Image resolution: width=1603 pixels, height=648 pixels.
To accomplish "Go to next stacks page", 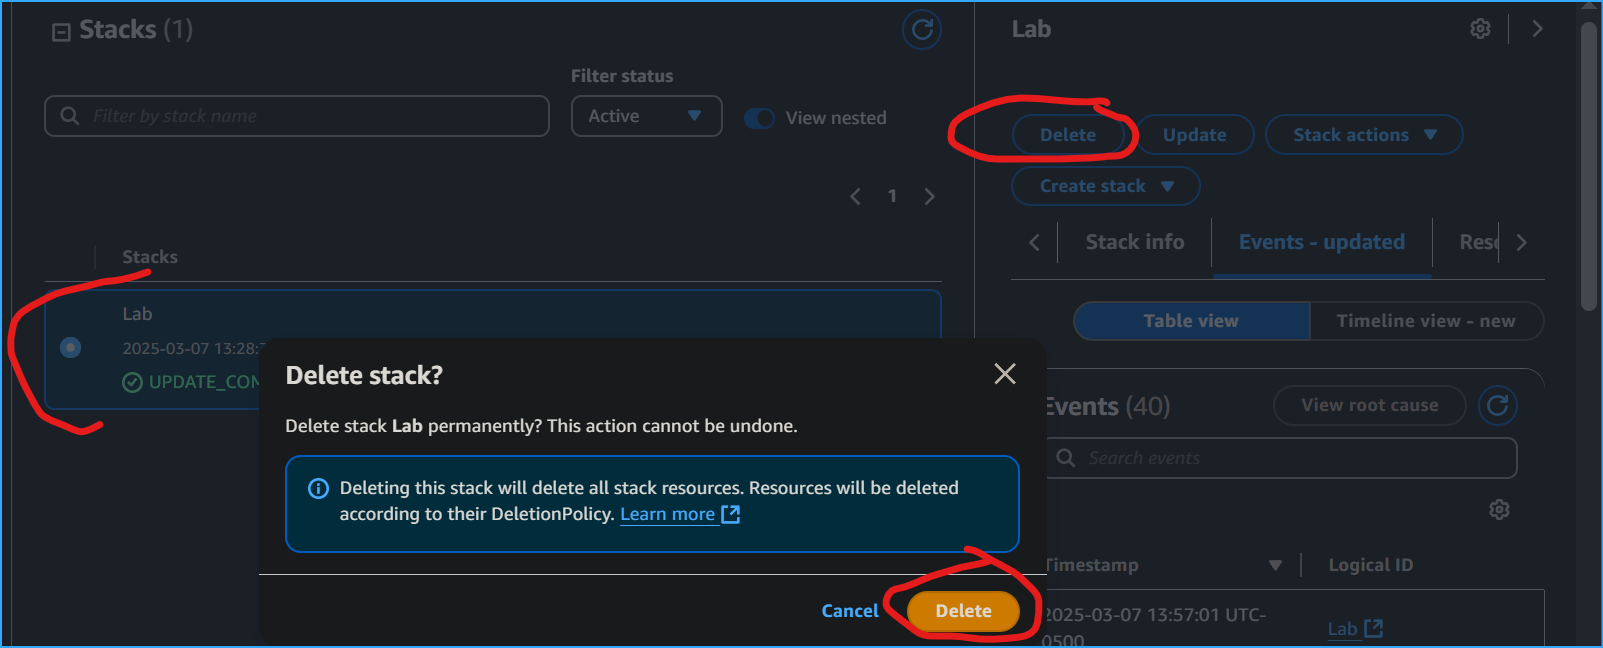I will pyautogui.click(x=929, y=196).
